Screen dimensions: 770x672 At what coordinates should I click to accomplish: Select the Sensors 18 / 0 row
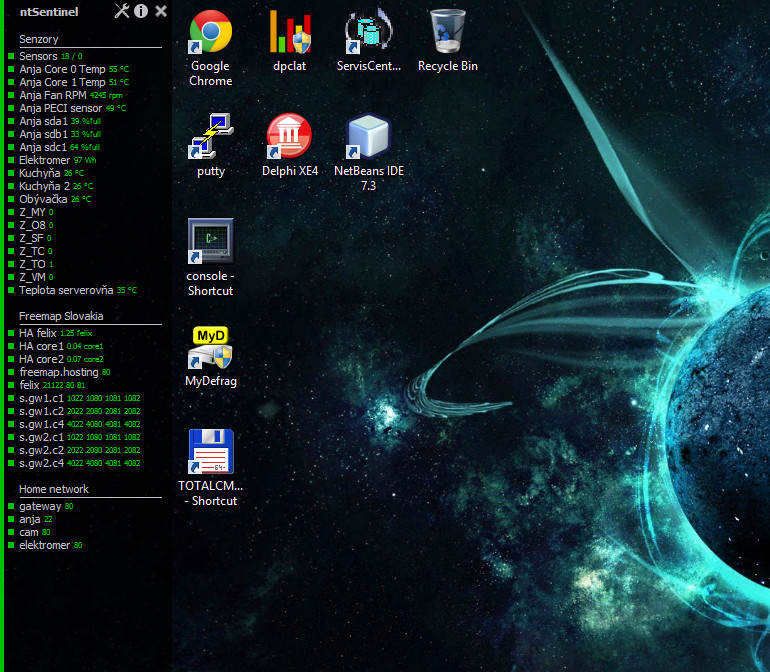click(45, 56)
